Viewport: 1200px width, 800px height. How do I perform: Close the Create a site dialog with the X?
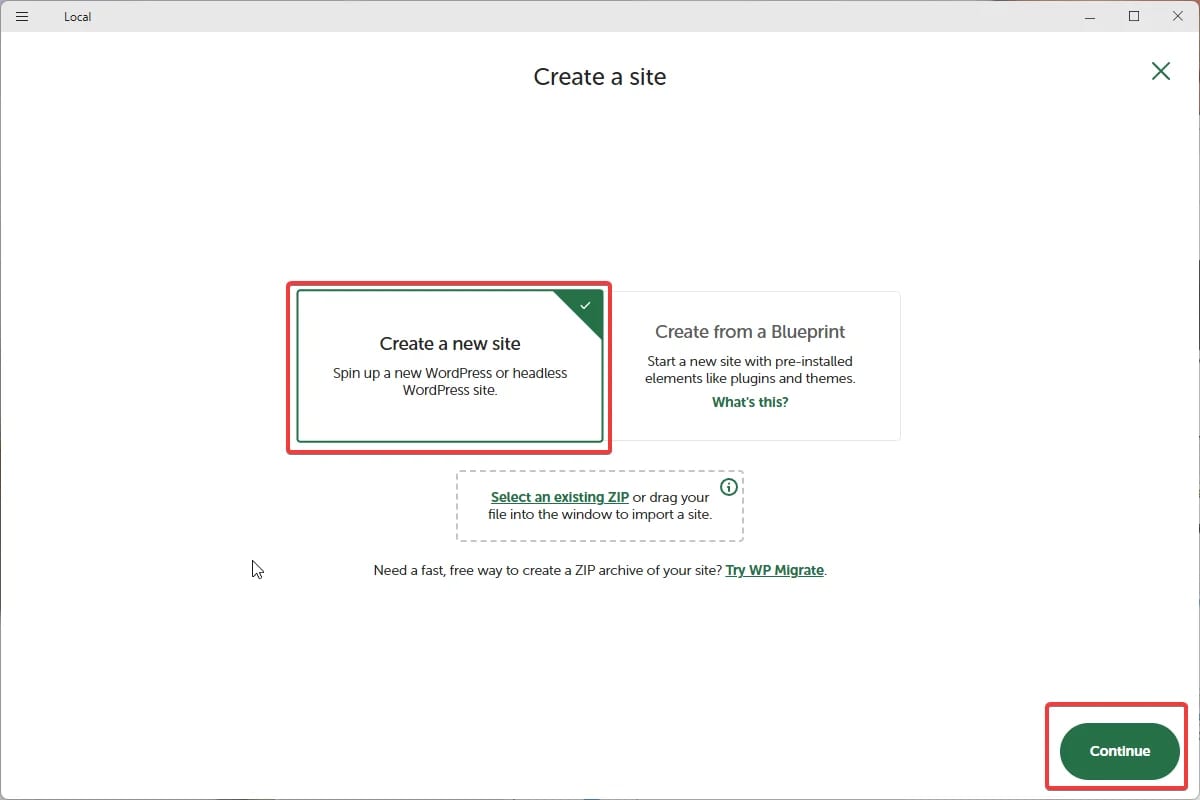click(1160, 71)
